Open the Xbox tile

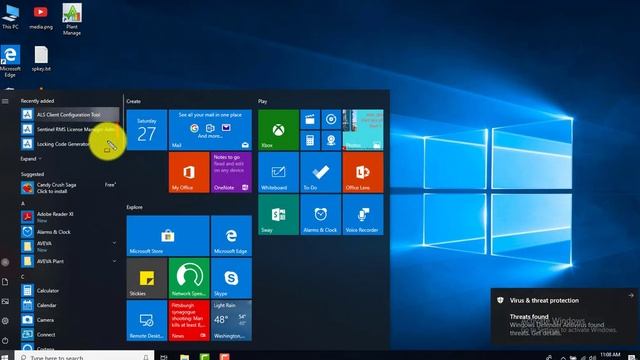278,130
